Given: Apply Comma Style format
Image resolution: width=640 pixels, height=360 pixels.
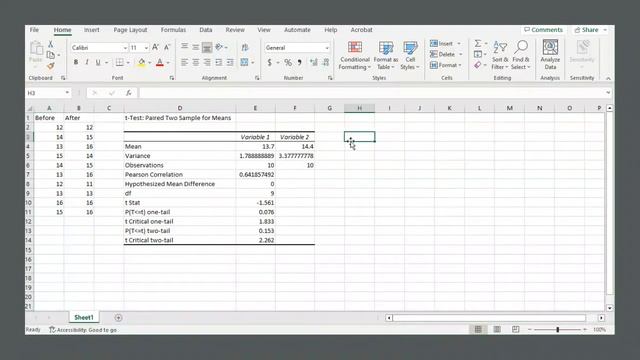Looking at the screenshot, I should pyautogui.click(x=300, y=62).
